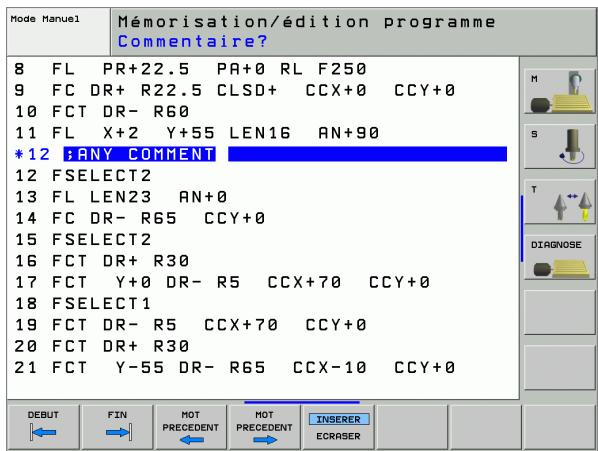Select line 15 FSELECT2
This screenshot has width=598, height=451.
[x=83, y=240]
